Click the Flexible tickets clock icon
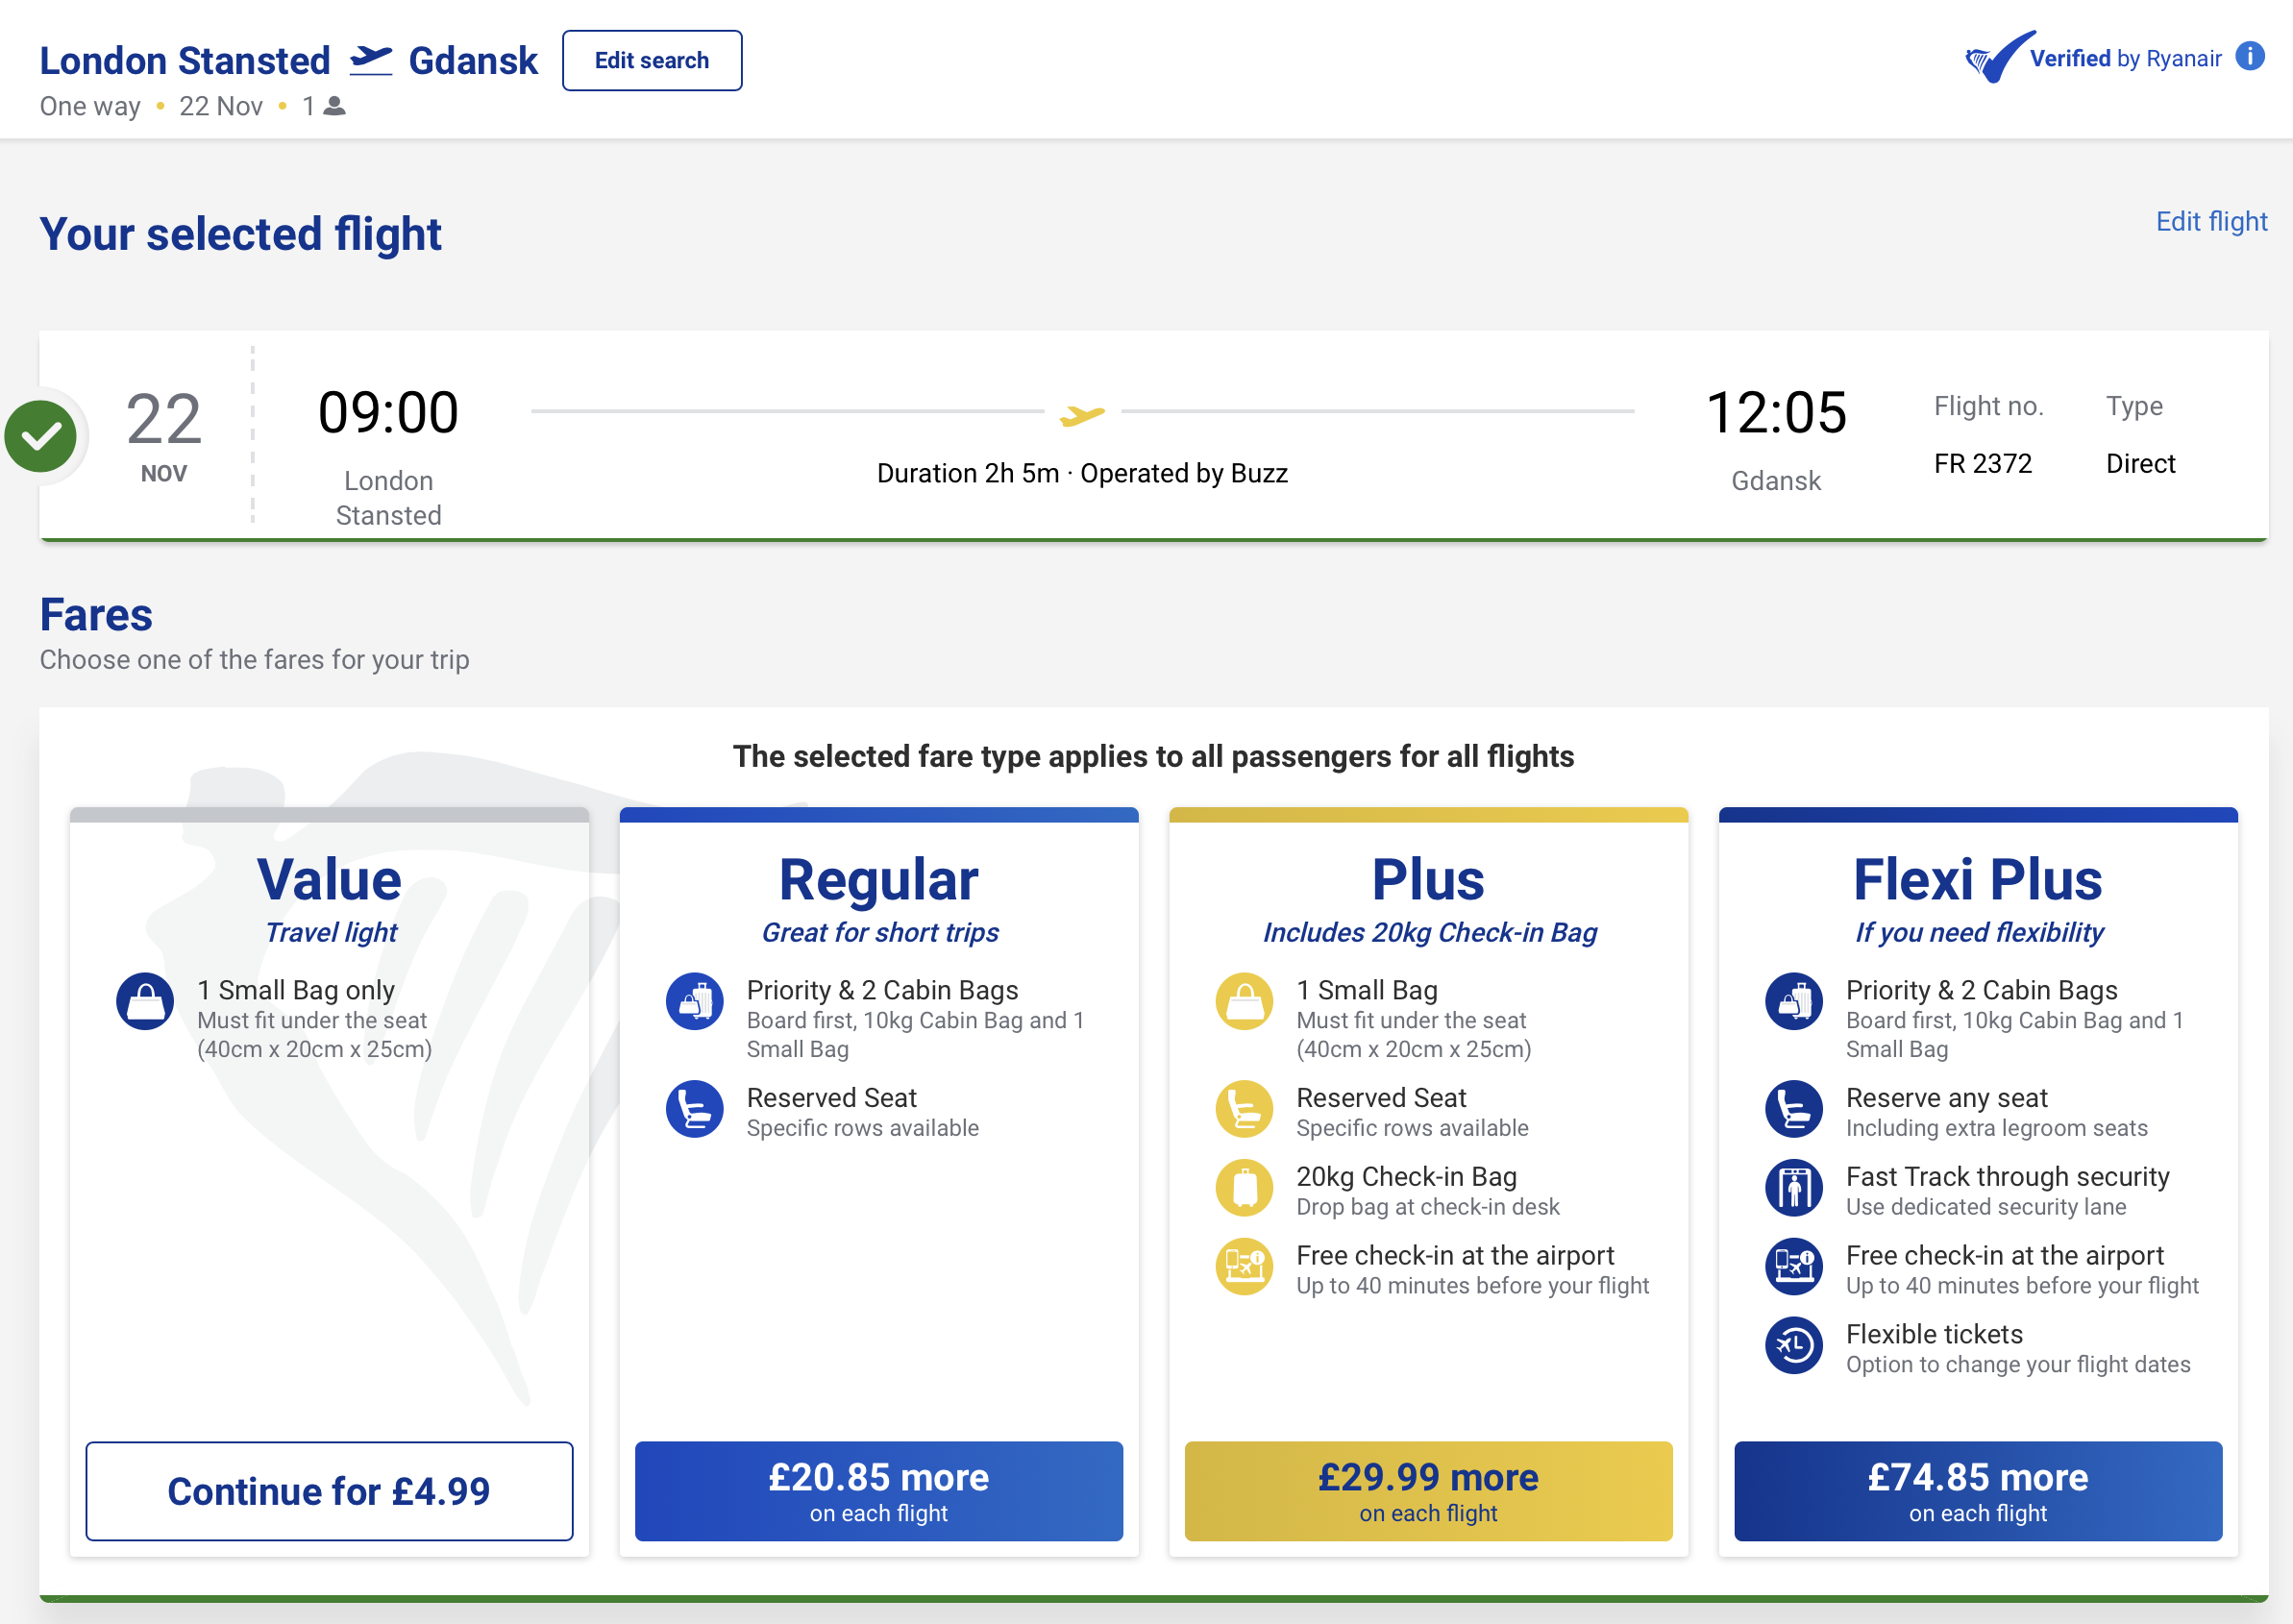This screenshot has width=2293, height=1624. [1794, 1346]
